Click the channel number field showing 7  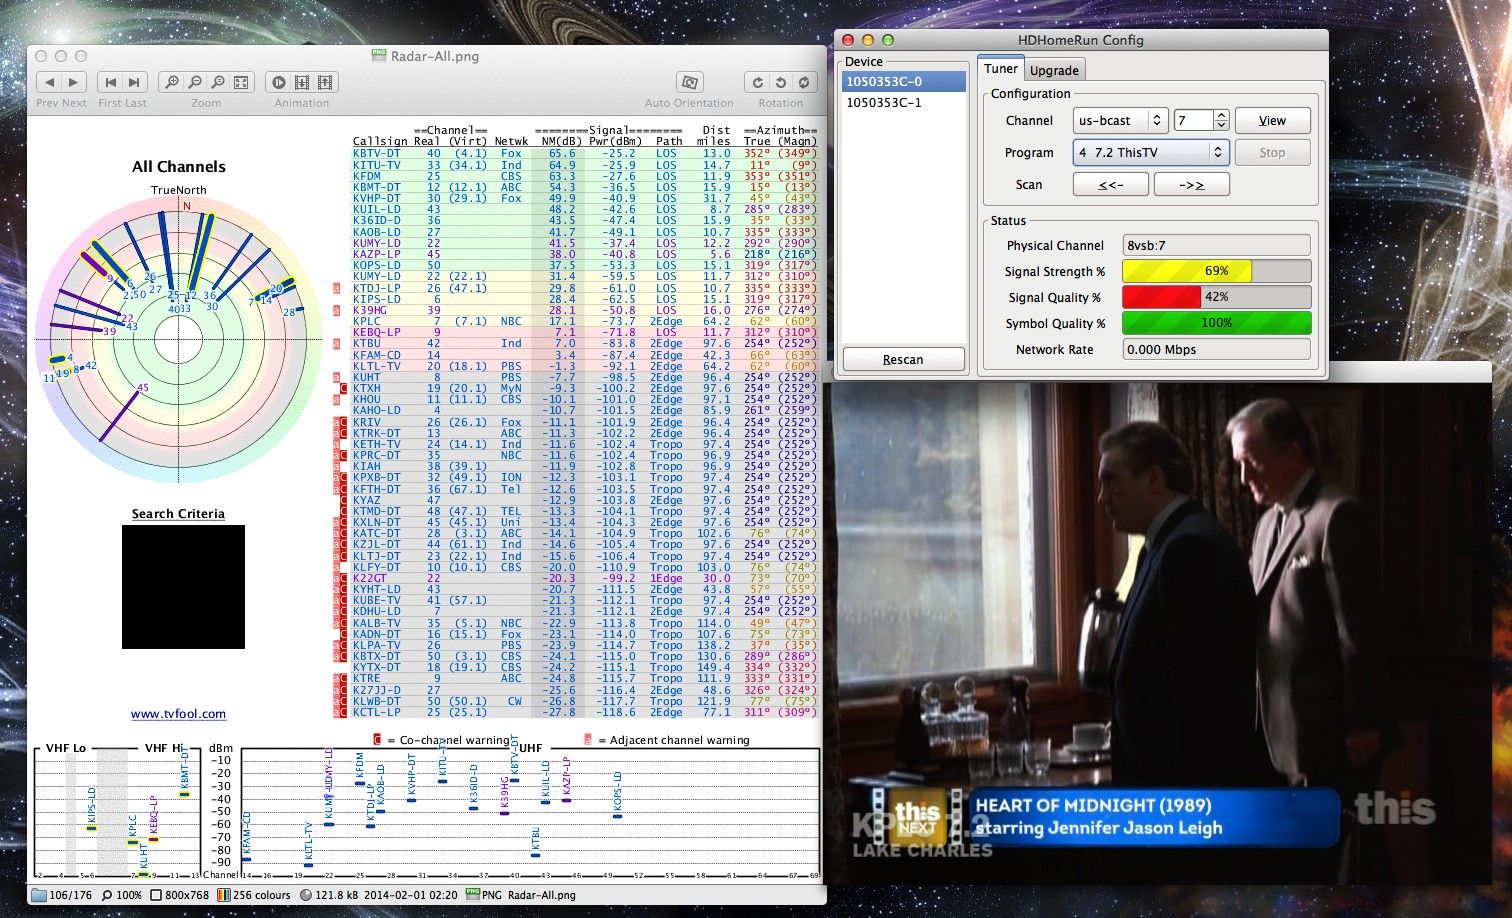tap(1194, 120)
